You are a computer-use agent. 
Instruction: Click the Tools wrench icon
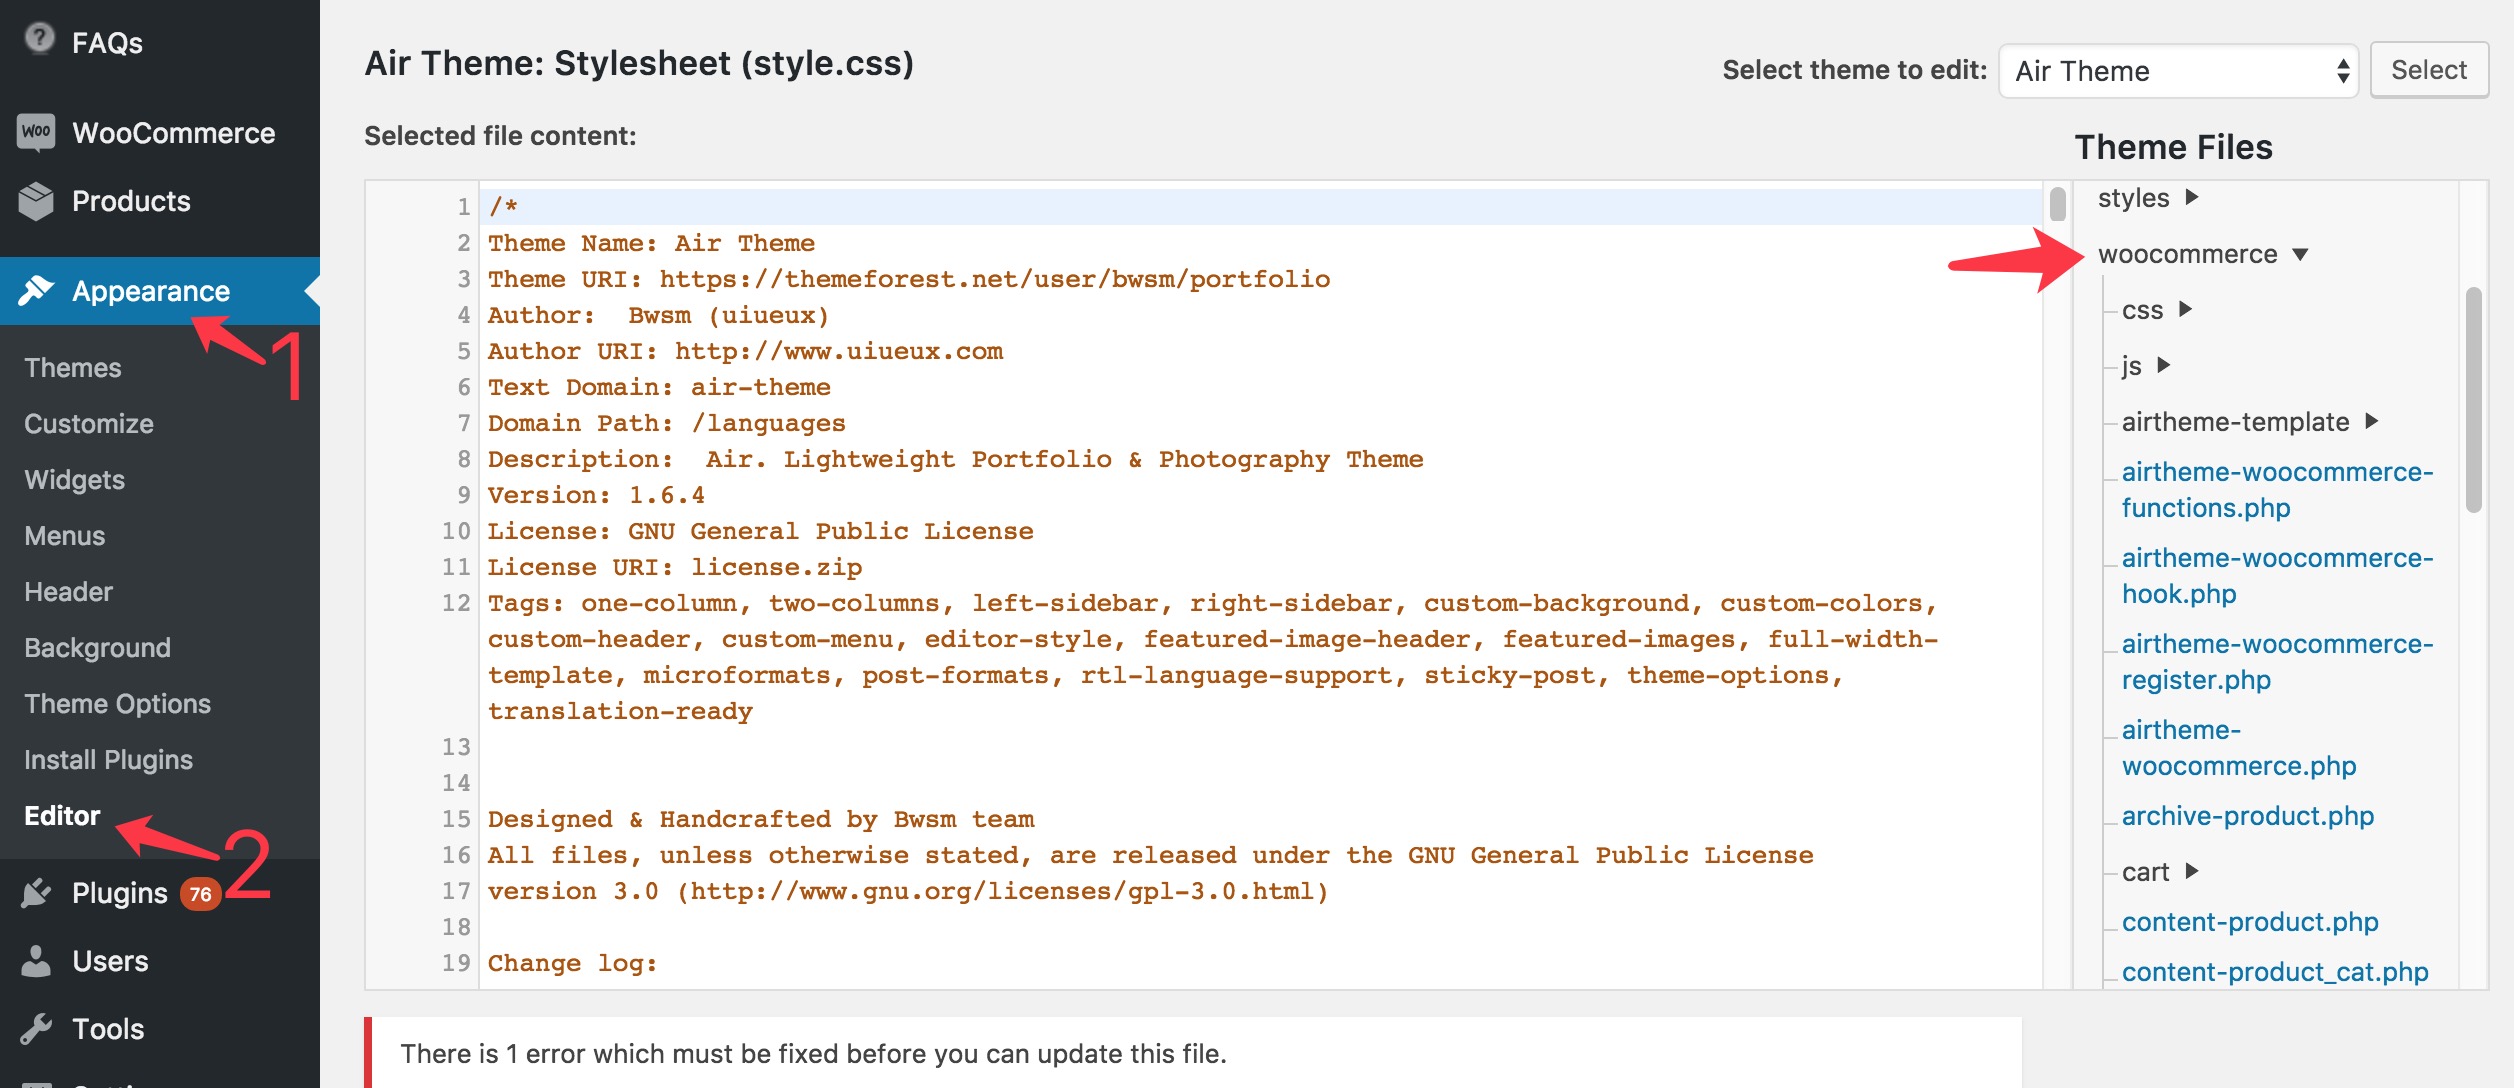tap(36, 1029)
